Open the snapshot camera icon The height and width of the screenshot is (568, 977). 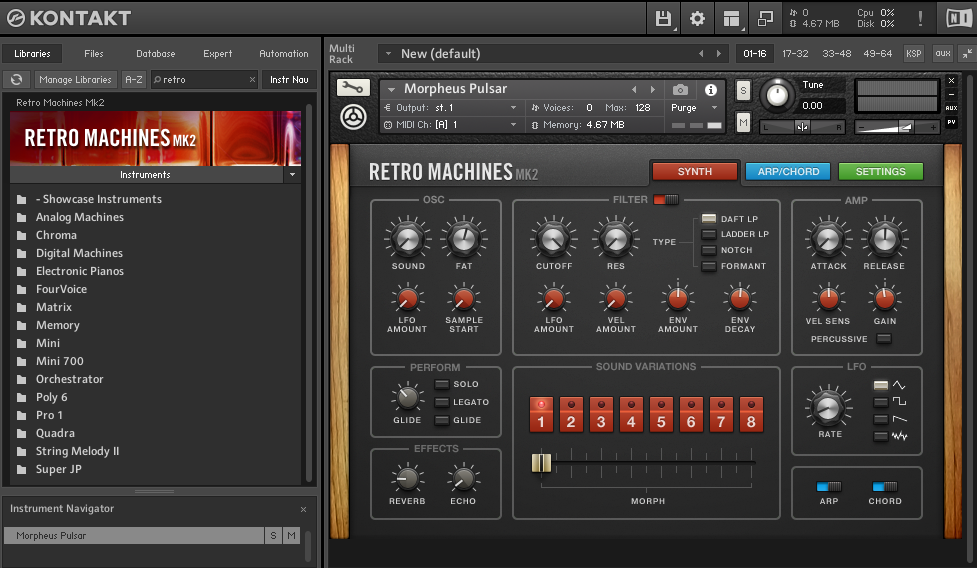click(680, 90)
